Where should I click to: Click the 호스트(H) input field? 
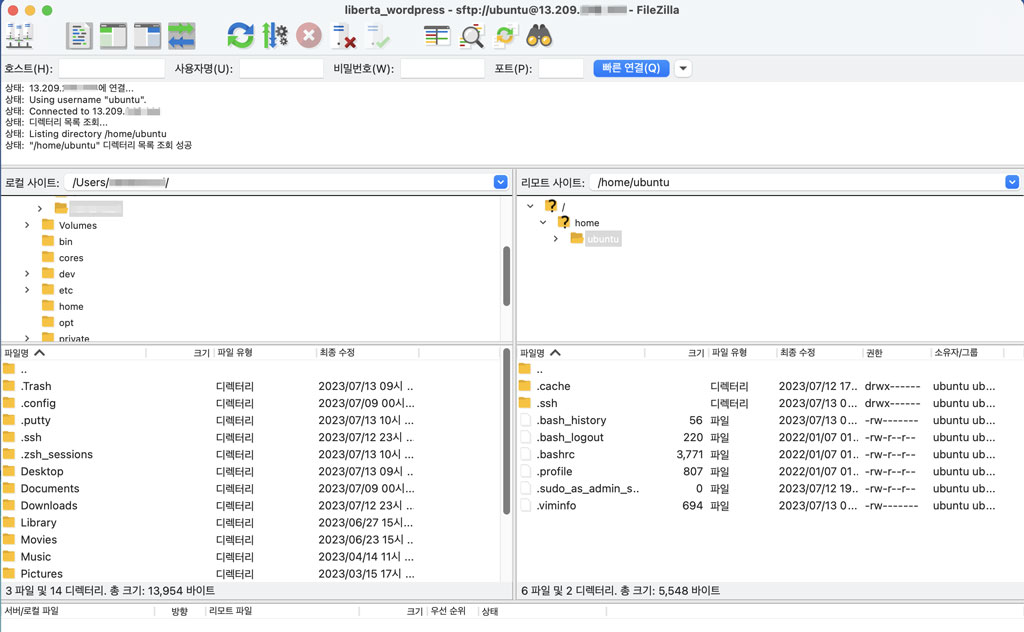click(x=111, y=69)
